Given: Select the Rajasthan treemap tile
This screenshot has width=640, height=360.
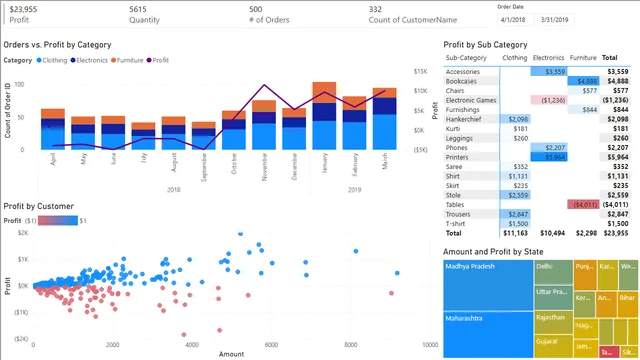Looking at the screenshot, I should [x=553, y=322].
